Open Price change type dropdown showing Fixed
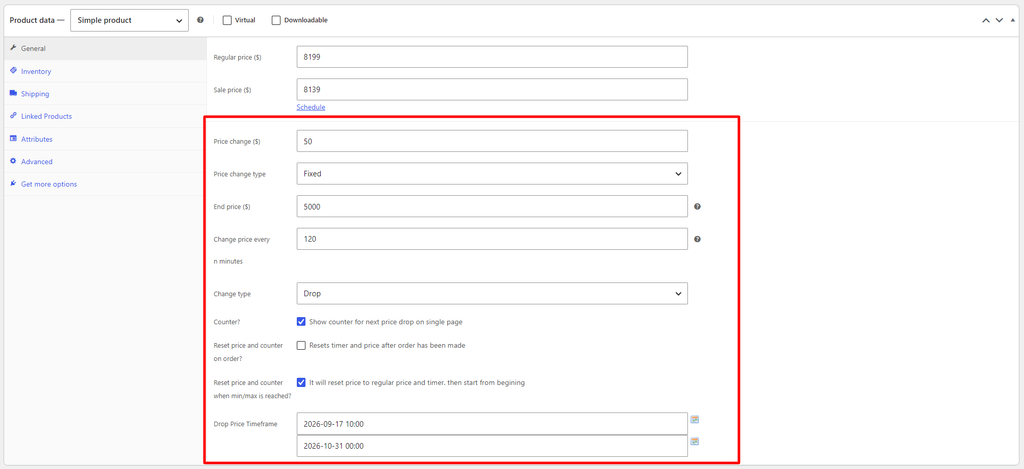The width and height of the screenshot is (1024, 469). (492, 174)
